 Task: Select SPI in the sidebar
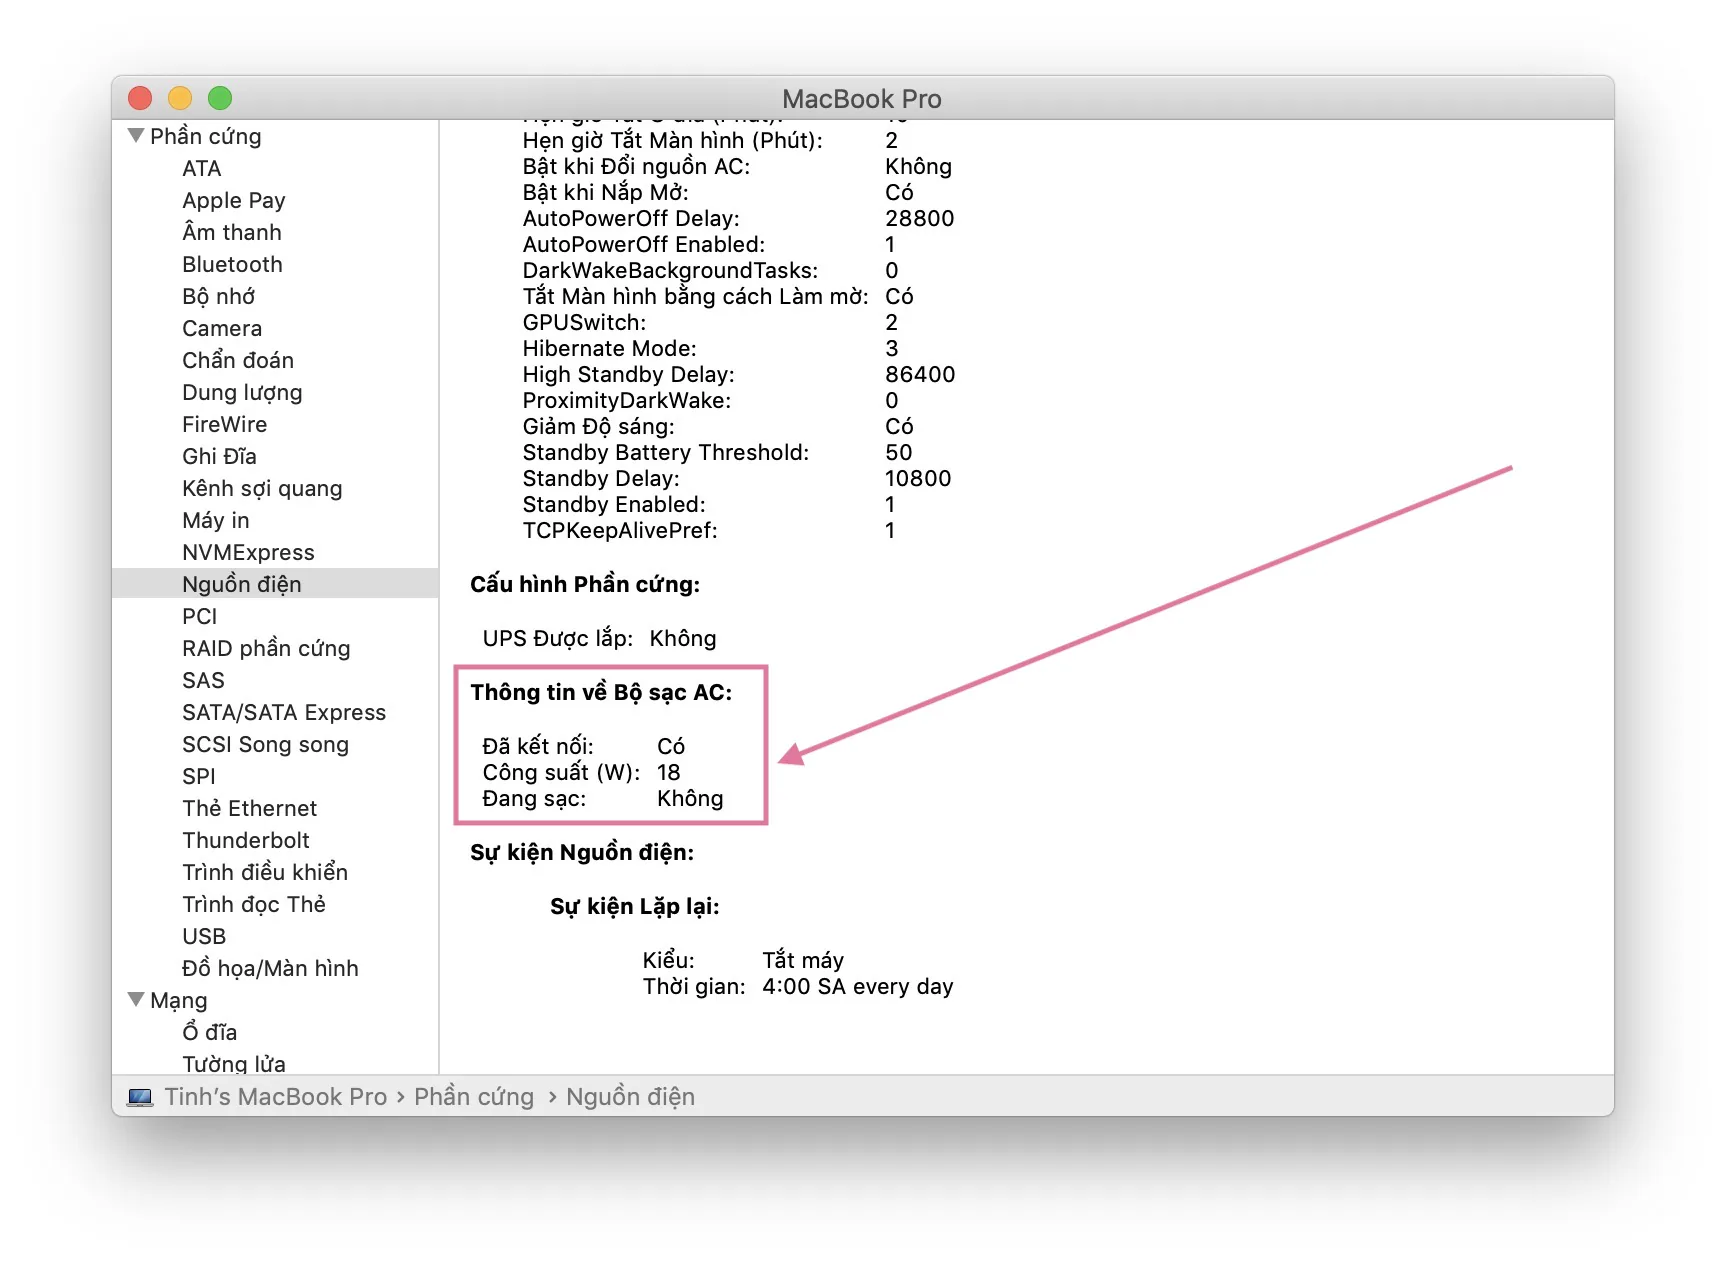point(199,776)
